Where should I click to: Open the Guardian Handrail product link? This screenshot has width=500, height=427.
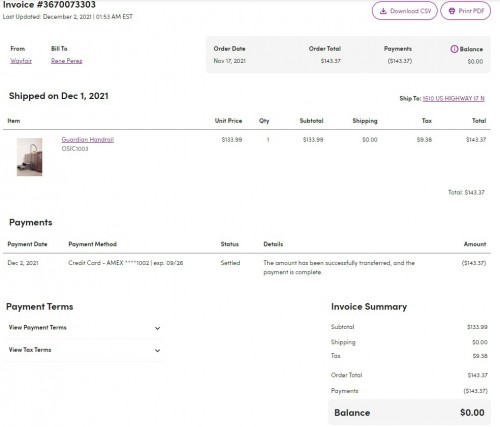coord(88,140)
